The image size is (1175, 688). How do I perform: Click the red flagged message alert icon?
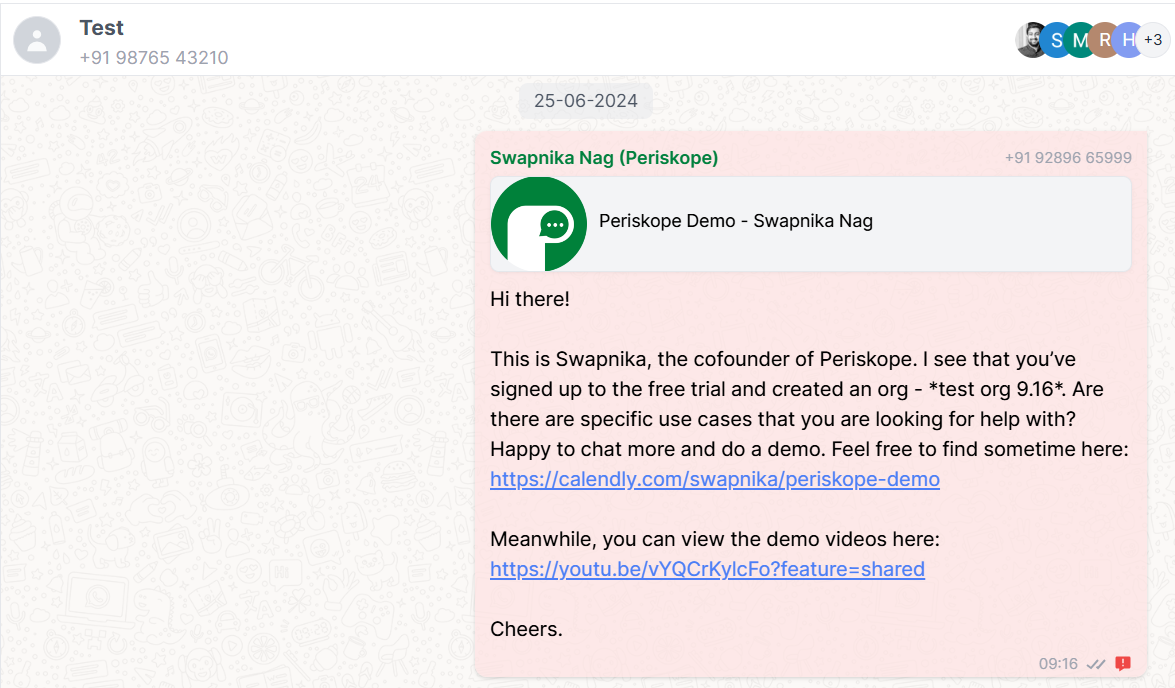1123,663
